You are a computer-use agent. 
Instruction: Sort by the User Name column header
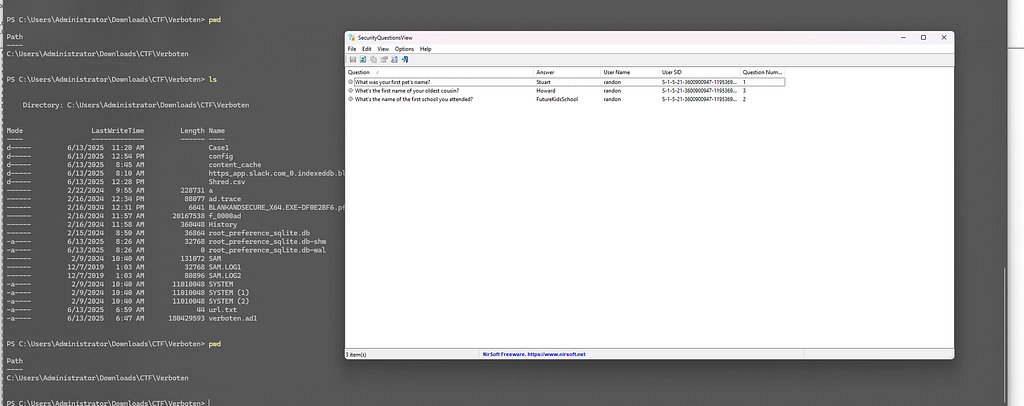pyautogui.click(x=630, y=72)
